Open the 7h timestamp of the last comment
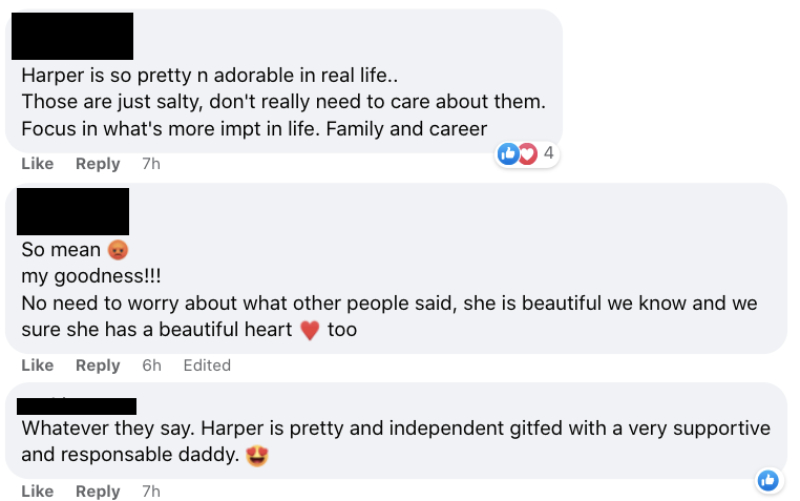This screenshot has height=501, width=800. pyautogui.click(x=151, y=491)
